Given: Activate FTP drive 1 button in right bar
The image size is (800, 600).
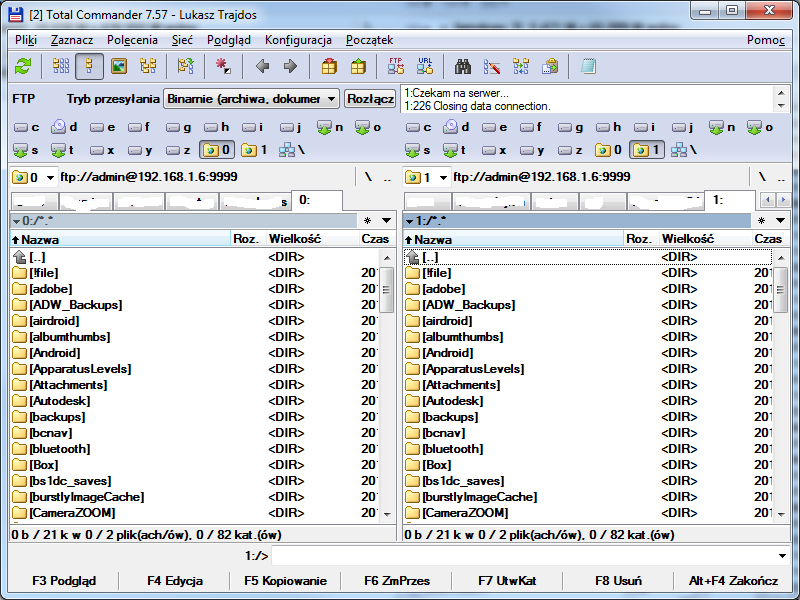Looking at the screenshot, I should (x=647, y=151).
